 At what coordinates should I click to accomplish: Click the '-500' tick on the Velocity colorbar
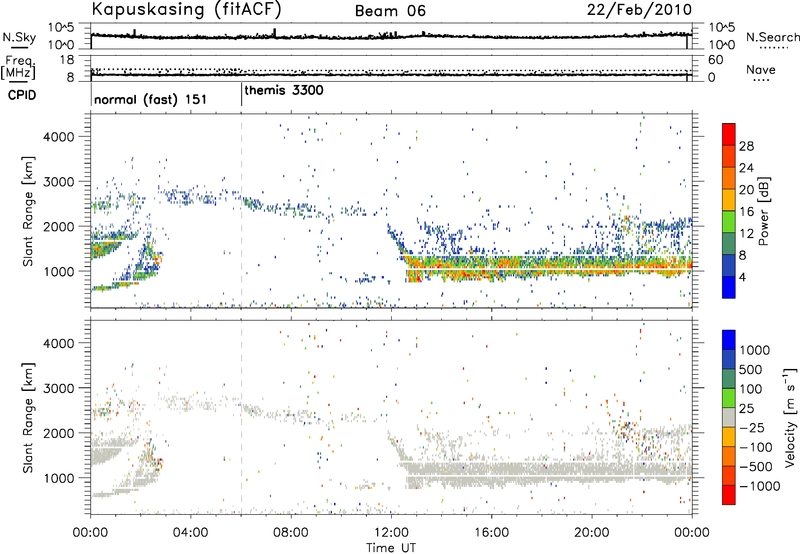pos(756,466)
